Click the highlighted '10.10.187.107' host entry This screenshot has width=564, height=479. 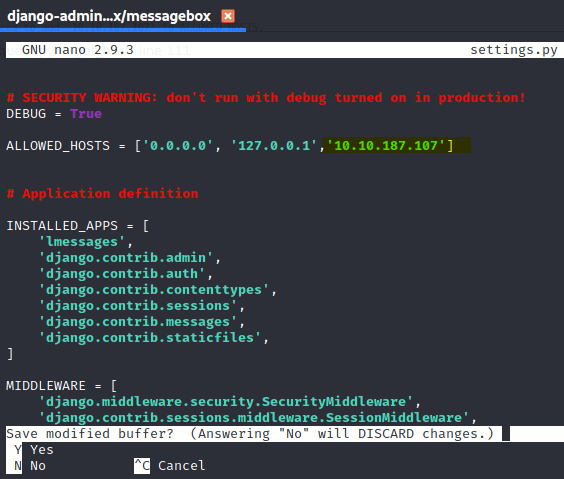click(386, 146)
